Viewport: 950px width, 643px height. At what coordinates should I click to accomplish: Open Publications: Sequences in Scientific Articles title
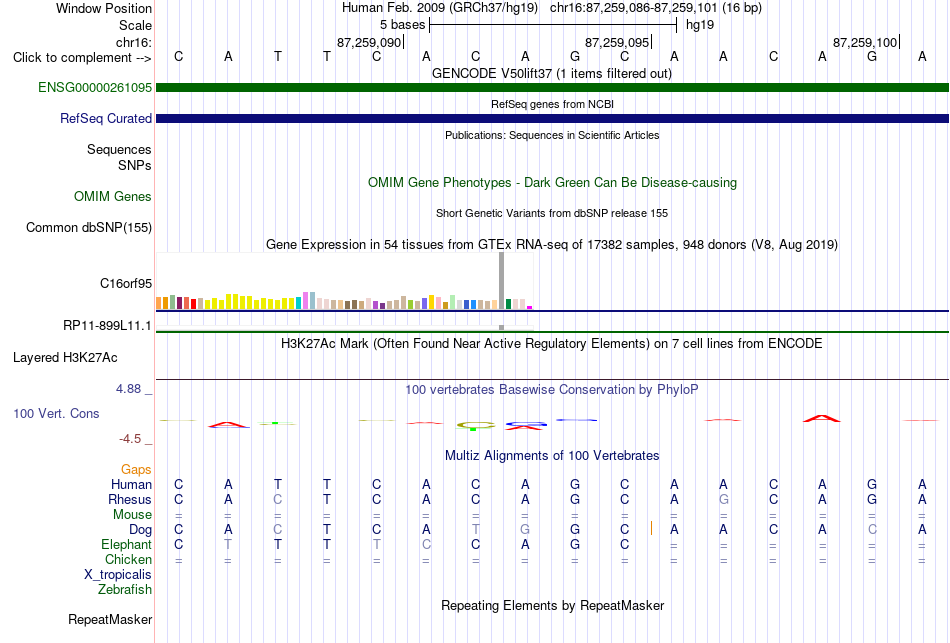(x=552, y=135)
